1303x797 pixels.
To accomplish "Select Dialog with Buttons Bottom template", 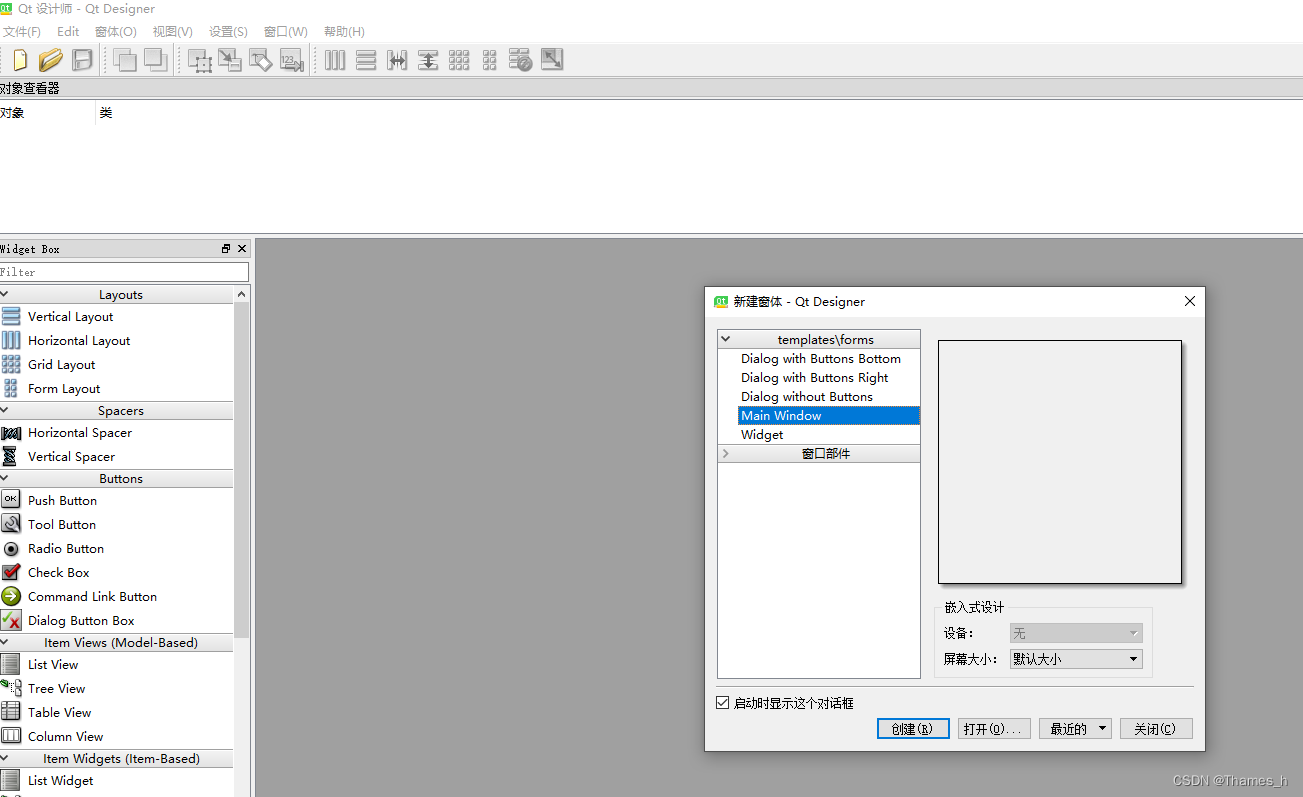I will point(821,359).
